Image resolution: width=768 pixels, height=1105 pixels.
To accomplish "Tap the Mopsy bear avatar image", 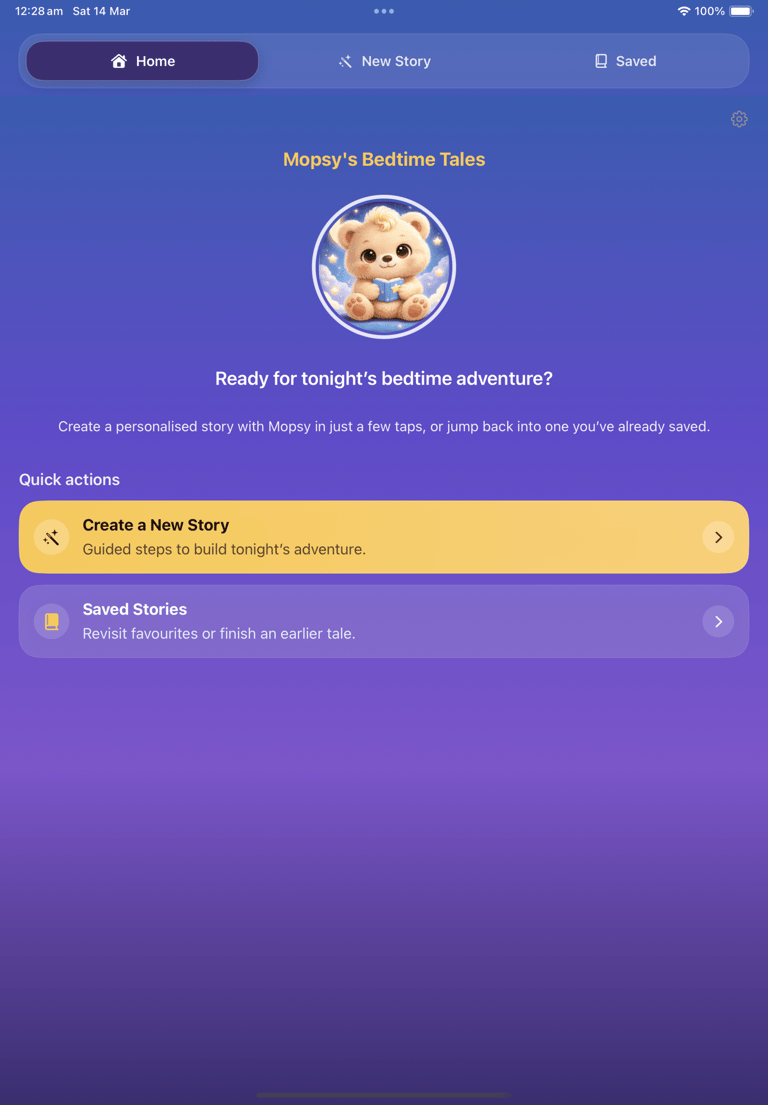I will (x=384, y=267).
